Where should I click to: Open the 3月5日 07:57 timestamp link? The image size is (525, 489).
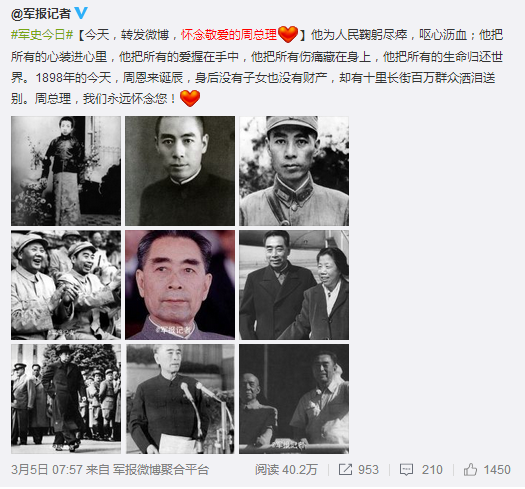(47, 470)
